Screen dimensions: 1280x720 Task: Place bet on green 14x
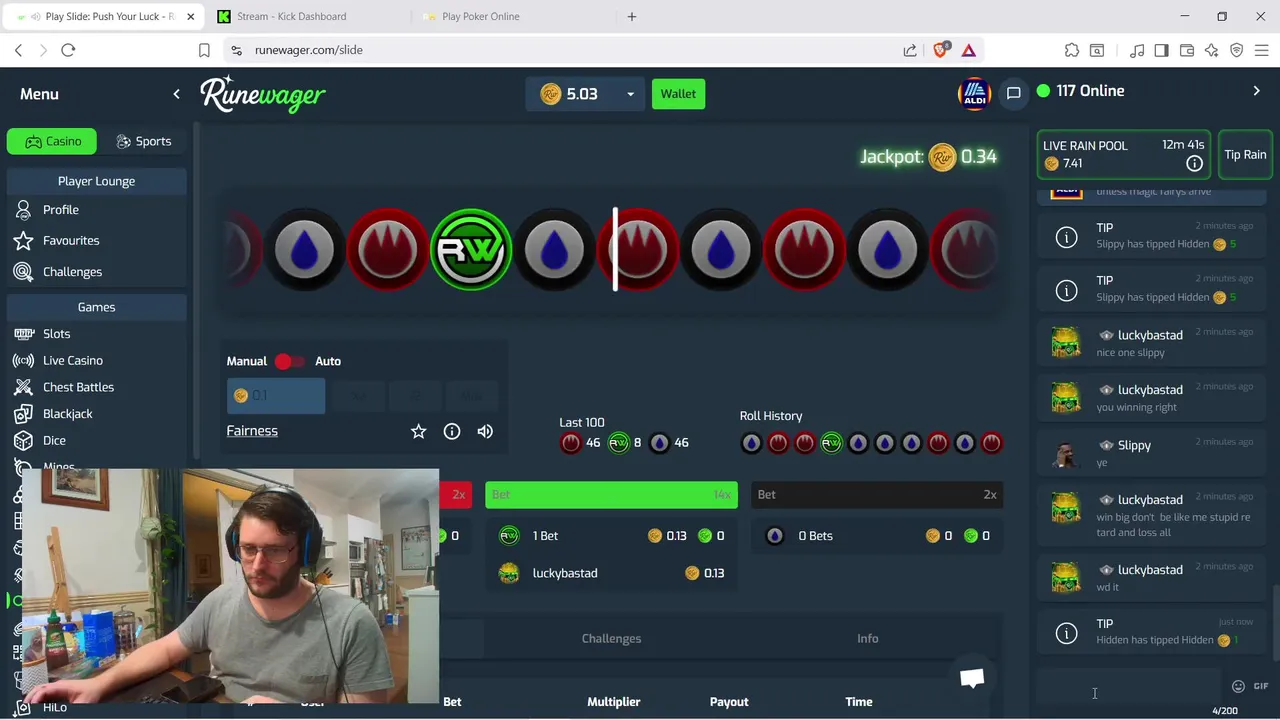tap(611, 495)
